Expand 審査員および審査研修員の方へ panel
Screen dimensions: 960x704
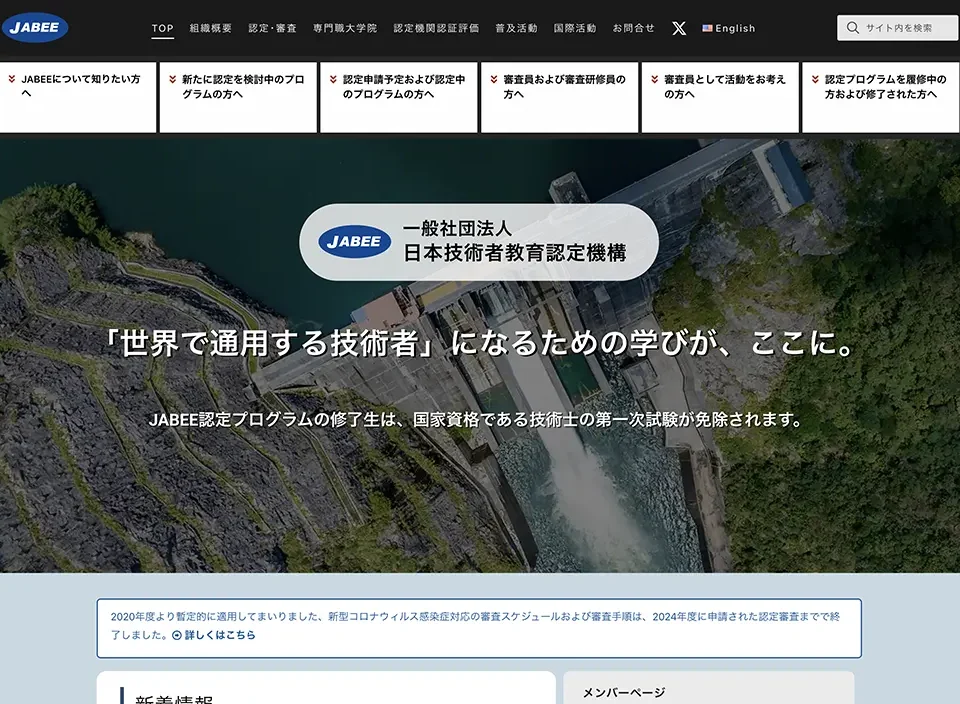point(559,97)
